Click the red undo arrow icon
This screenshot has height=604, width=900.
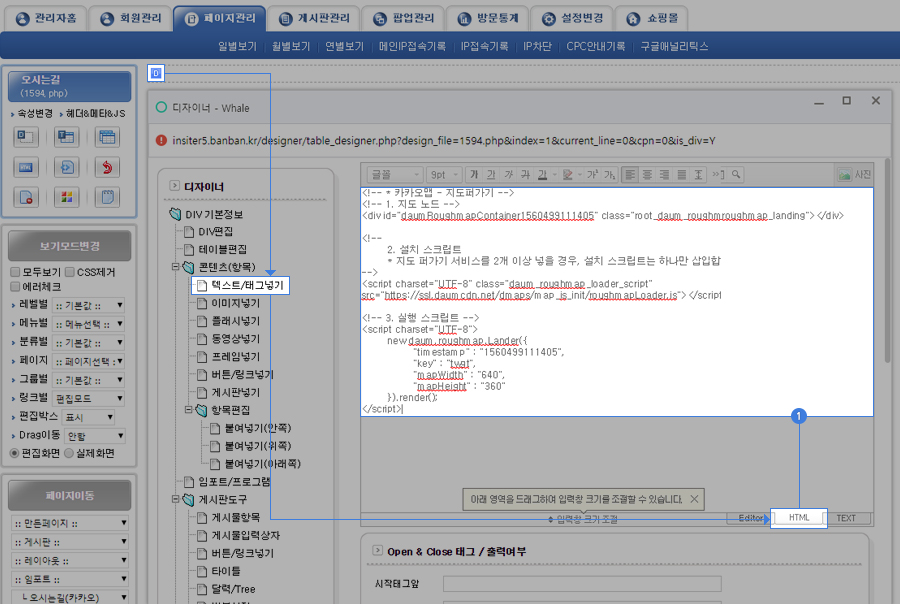[106, 167]
